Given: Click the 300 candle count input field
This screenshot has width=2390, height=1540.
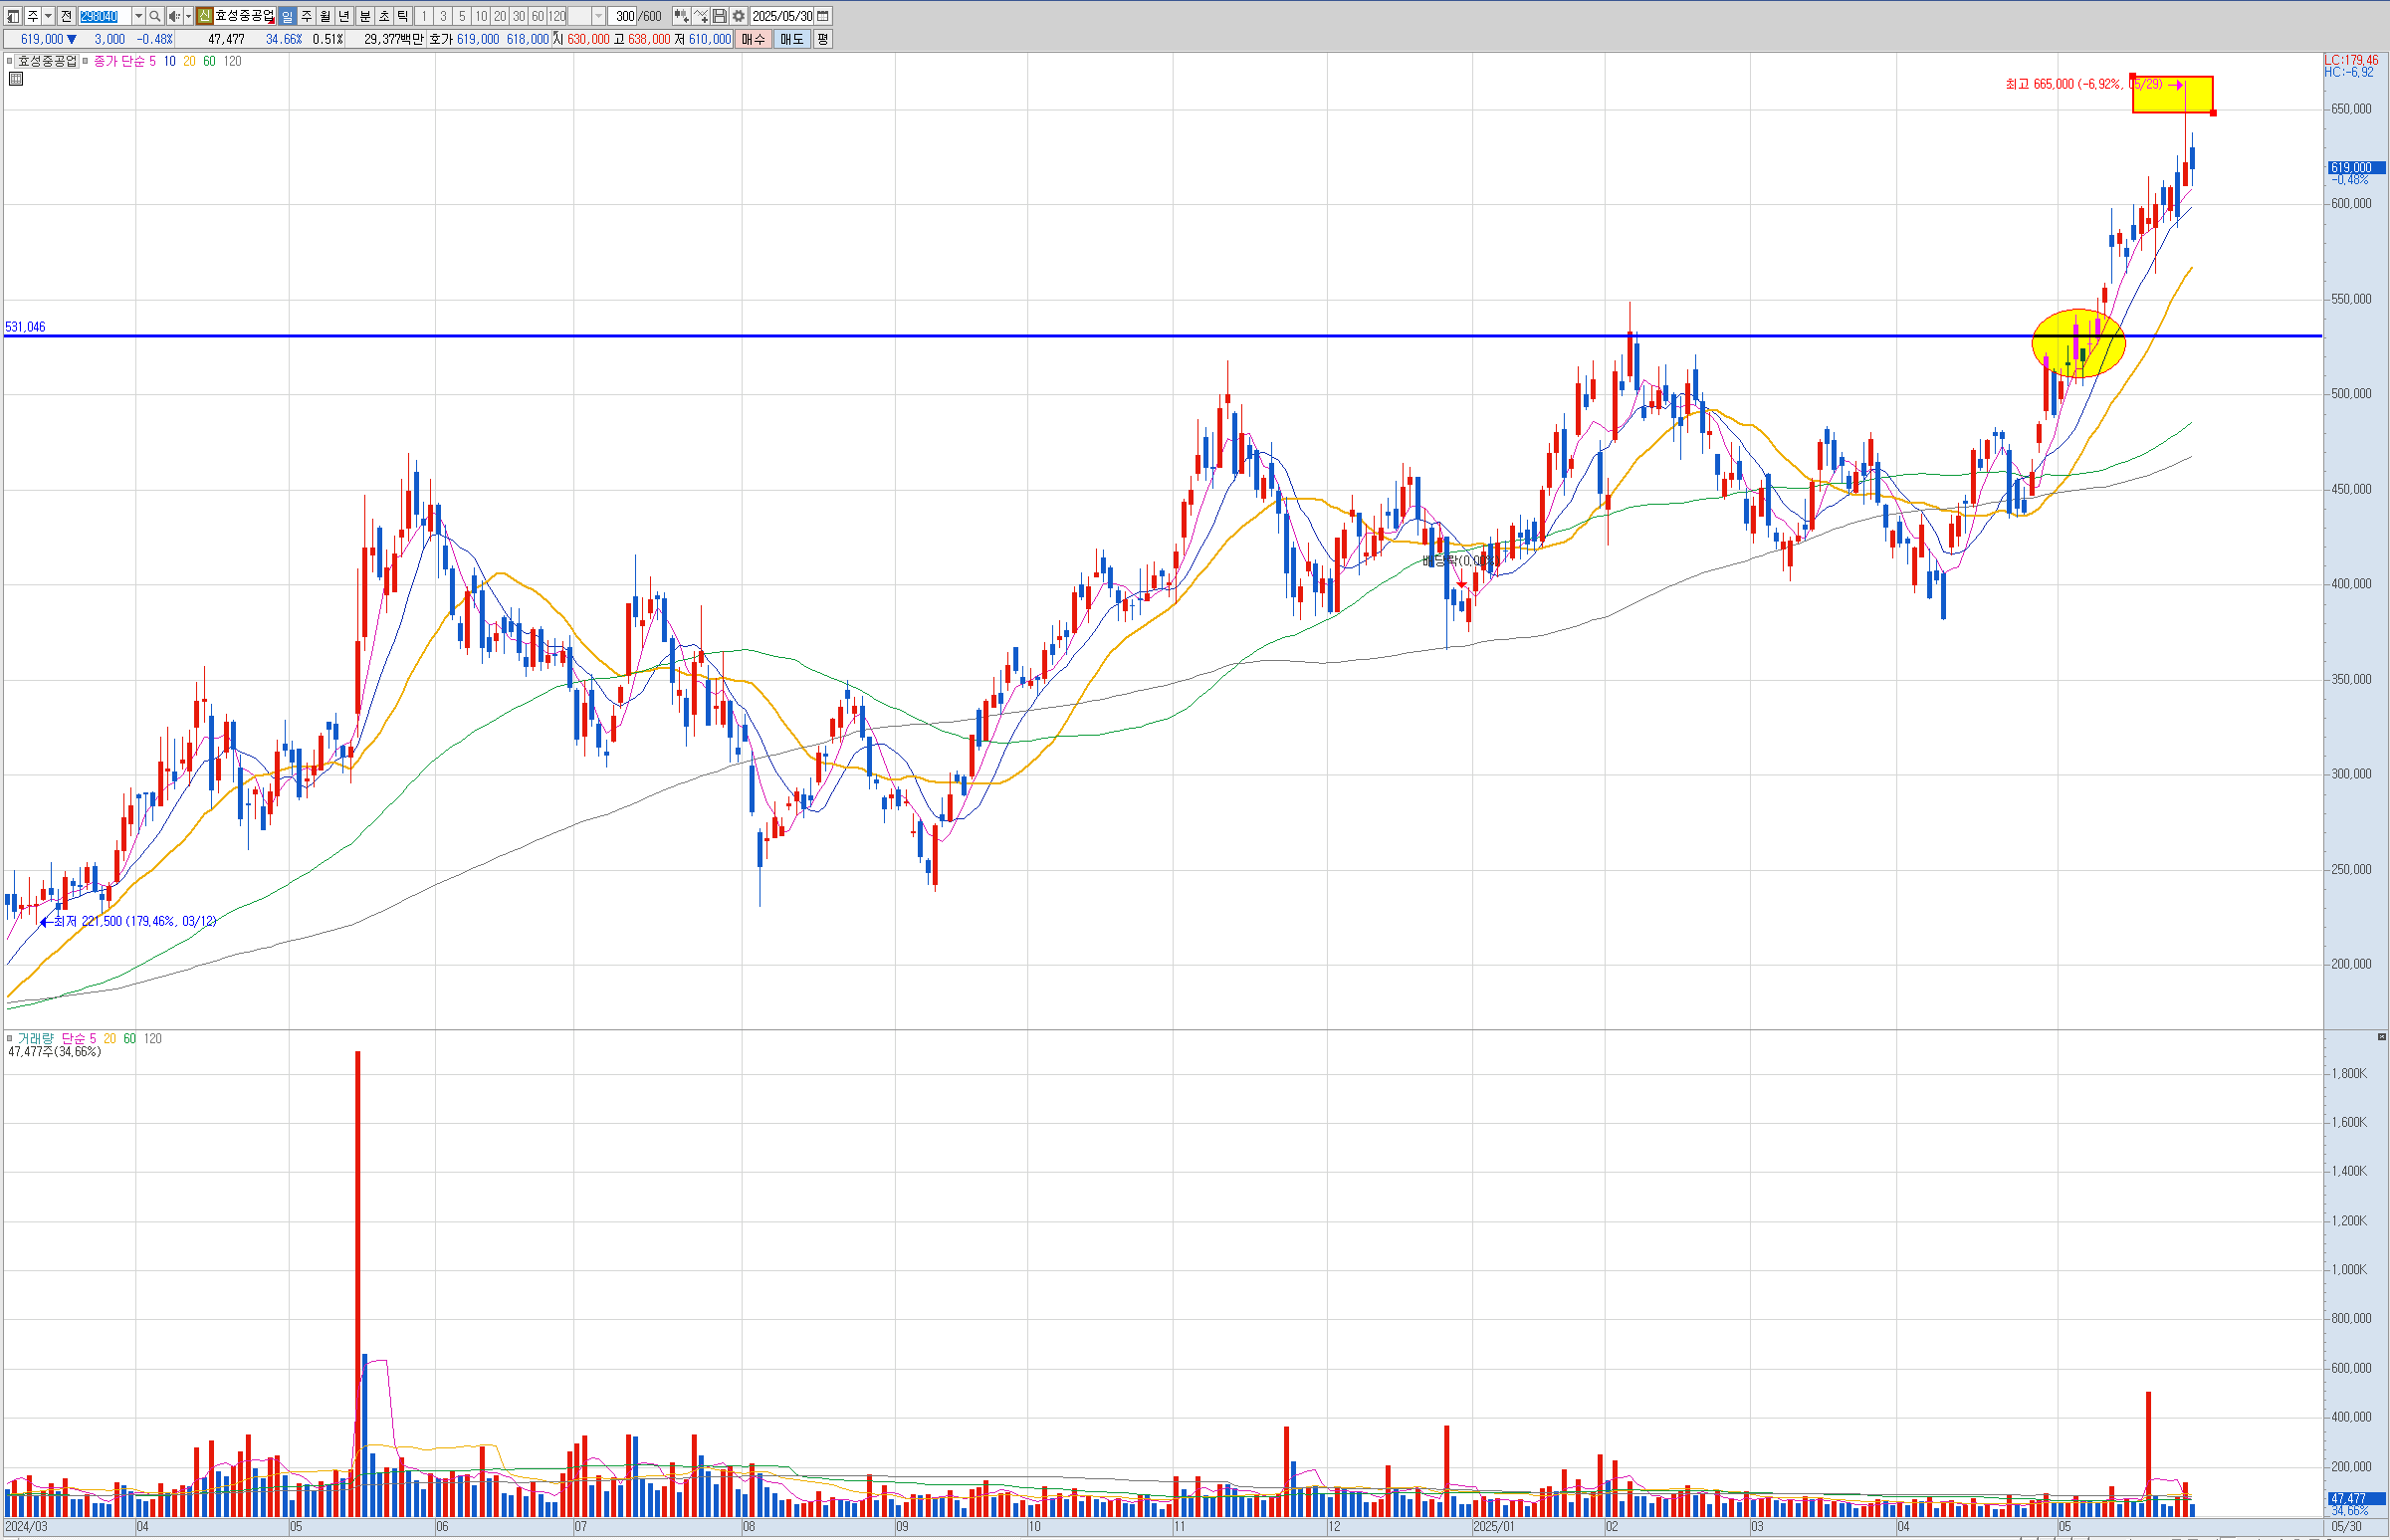Looking at the screenshot, I should click(624, 16).
